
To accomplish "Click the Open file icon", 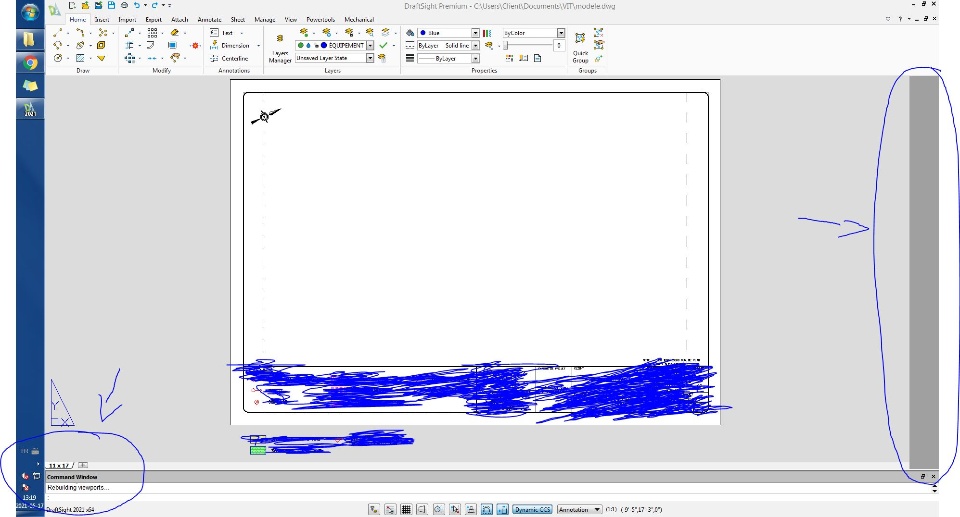I will pos(85,6).
